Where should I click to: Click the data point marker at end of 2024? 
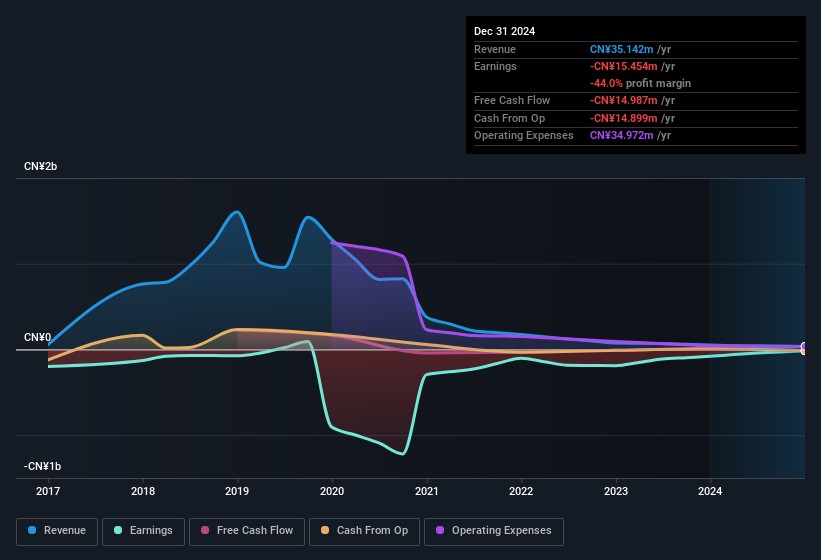pos(804,348)
